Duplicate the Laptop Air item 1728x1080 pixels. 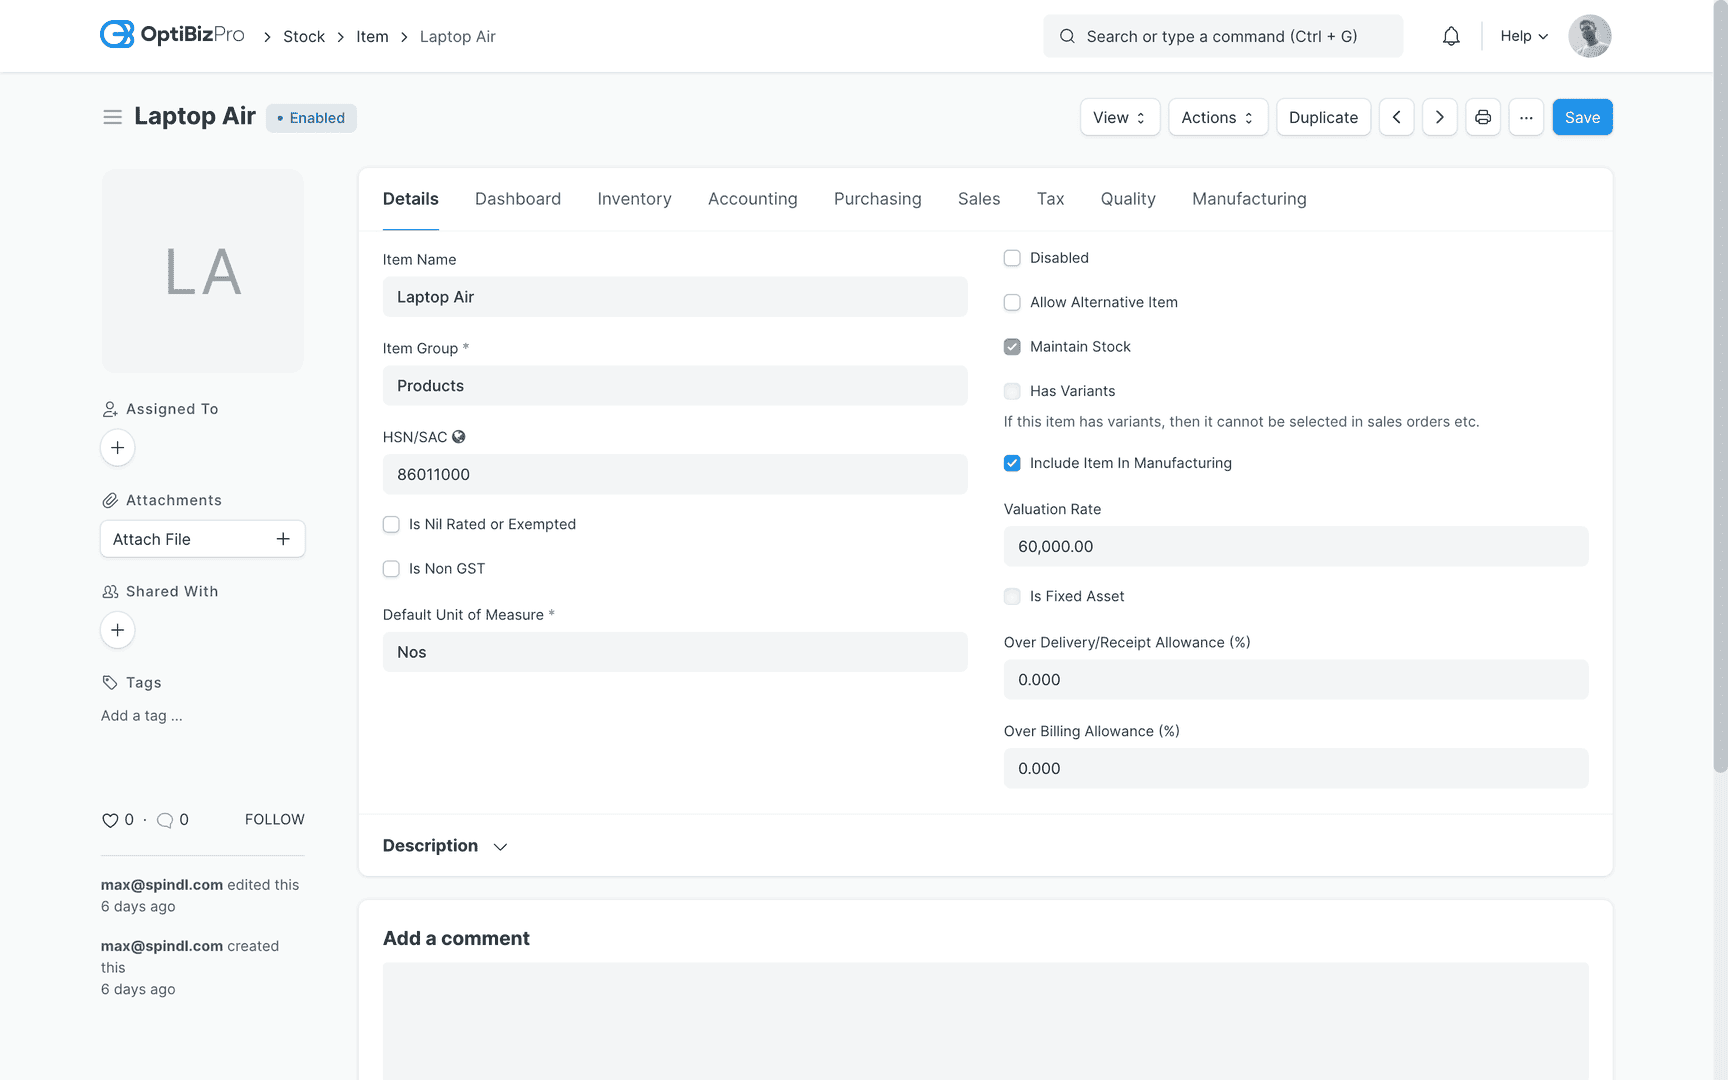1323,117
